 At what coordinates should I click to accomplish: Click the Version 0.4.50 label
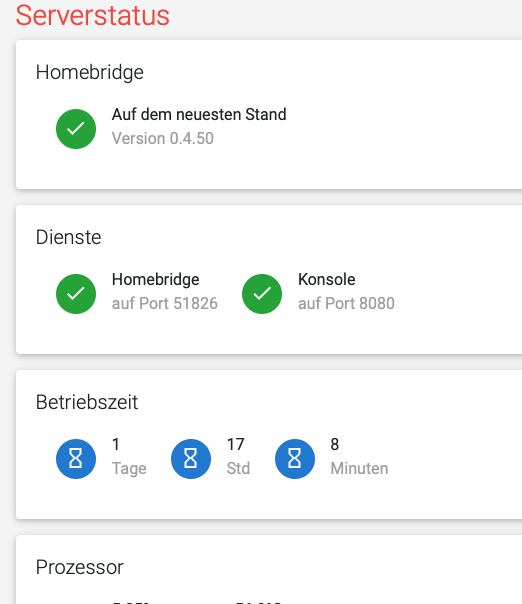[163, 138]
